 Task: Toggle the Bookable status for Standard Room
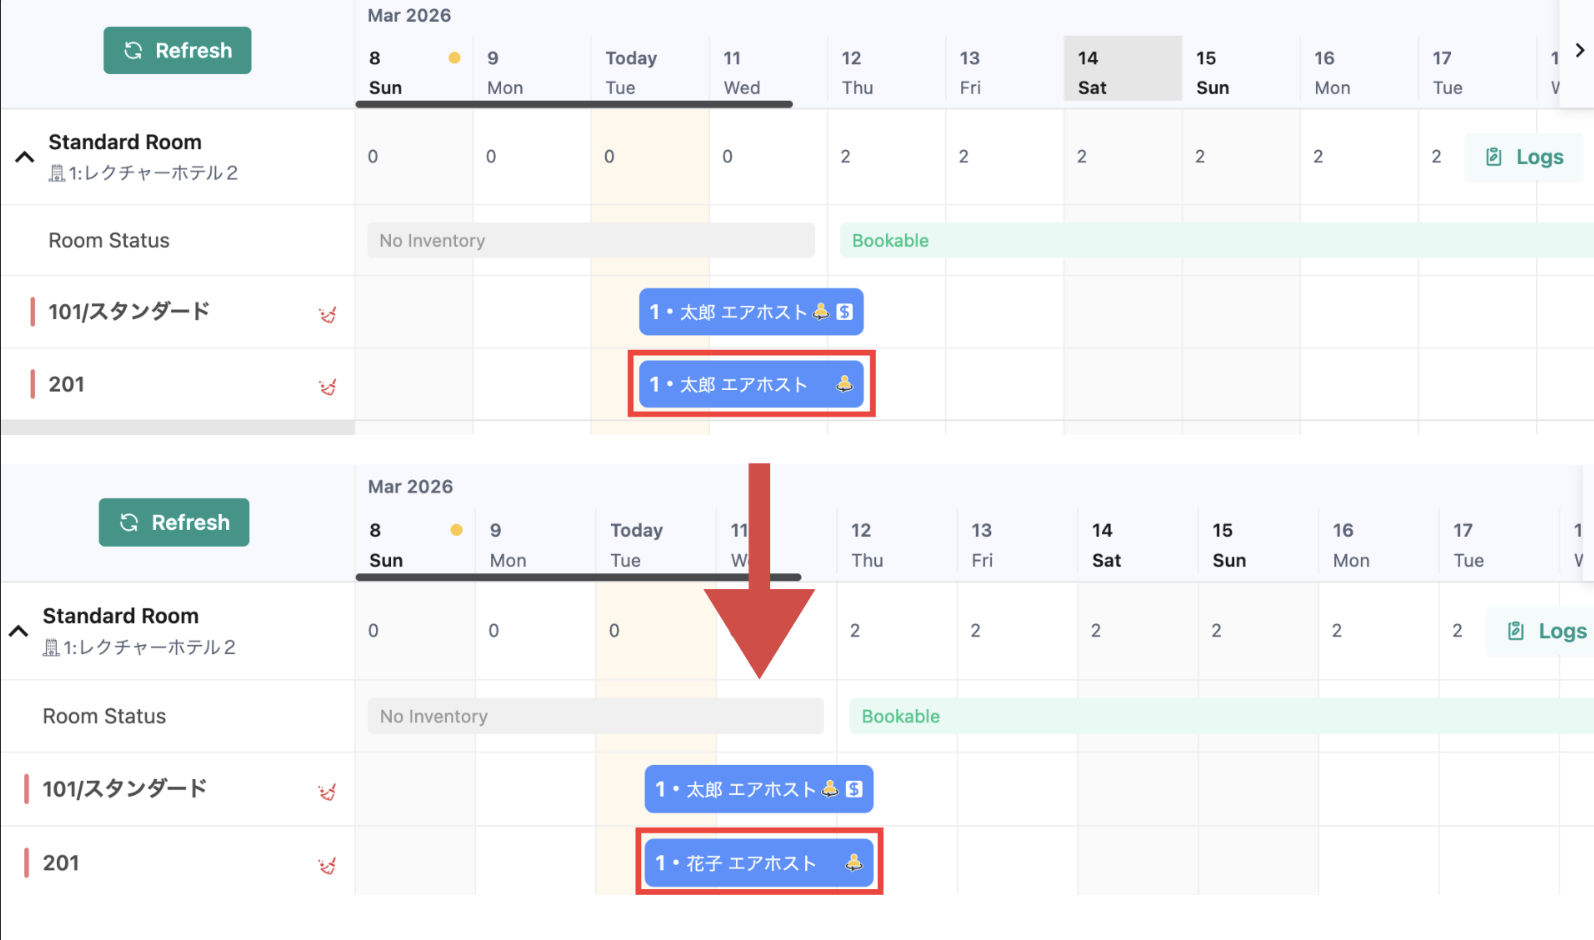pos(889,240)
